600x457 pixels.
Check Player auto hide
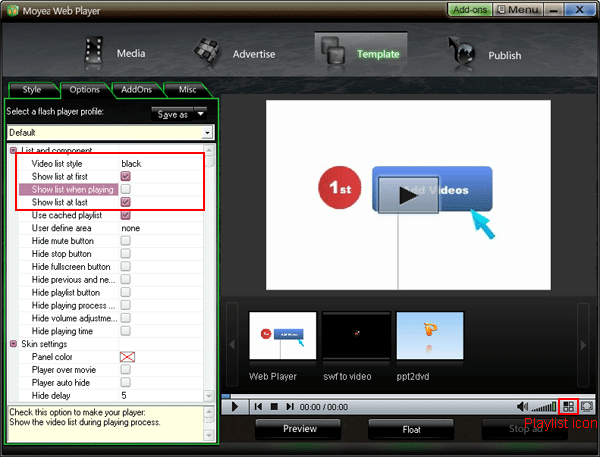pyautogui.click(x=126, y=382)
